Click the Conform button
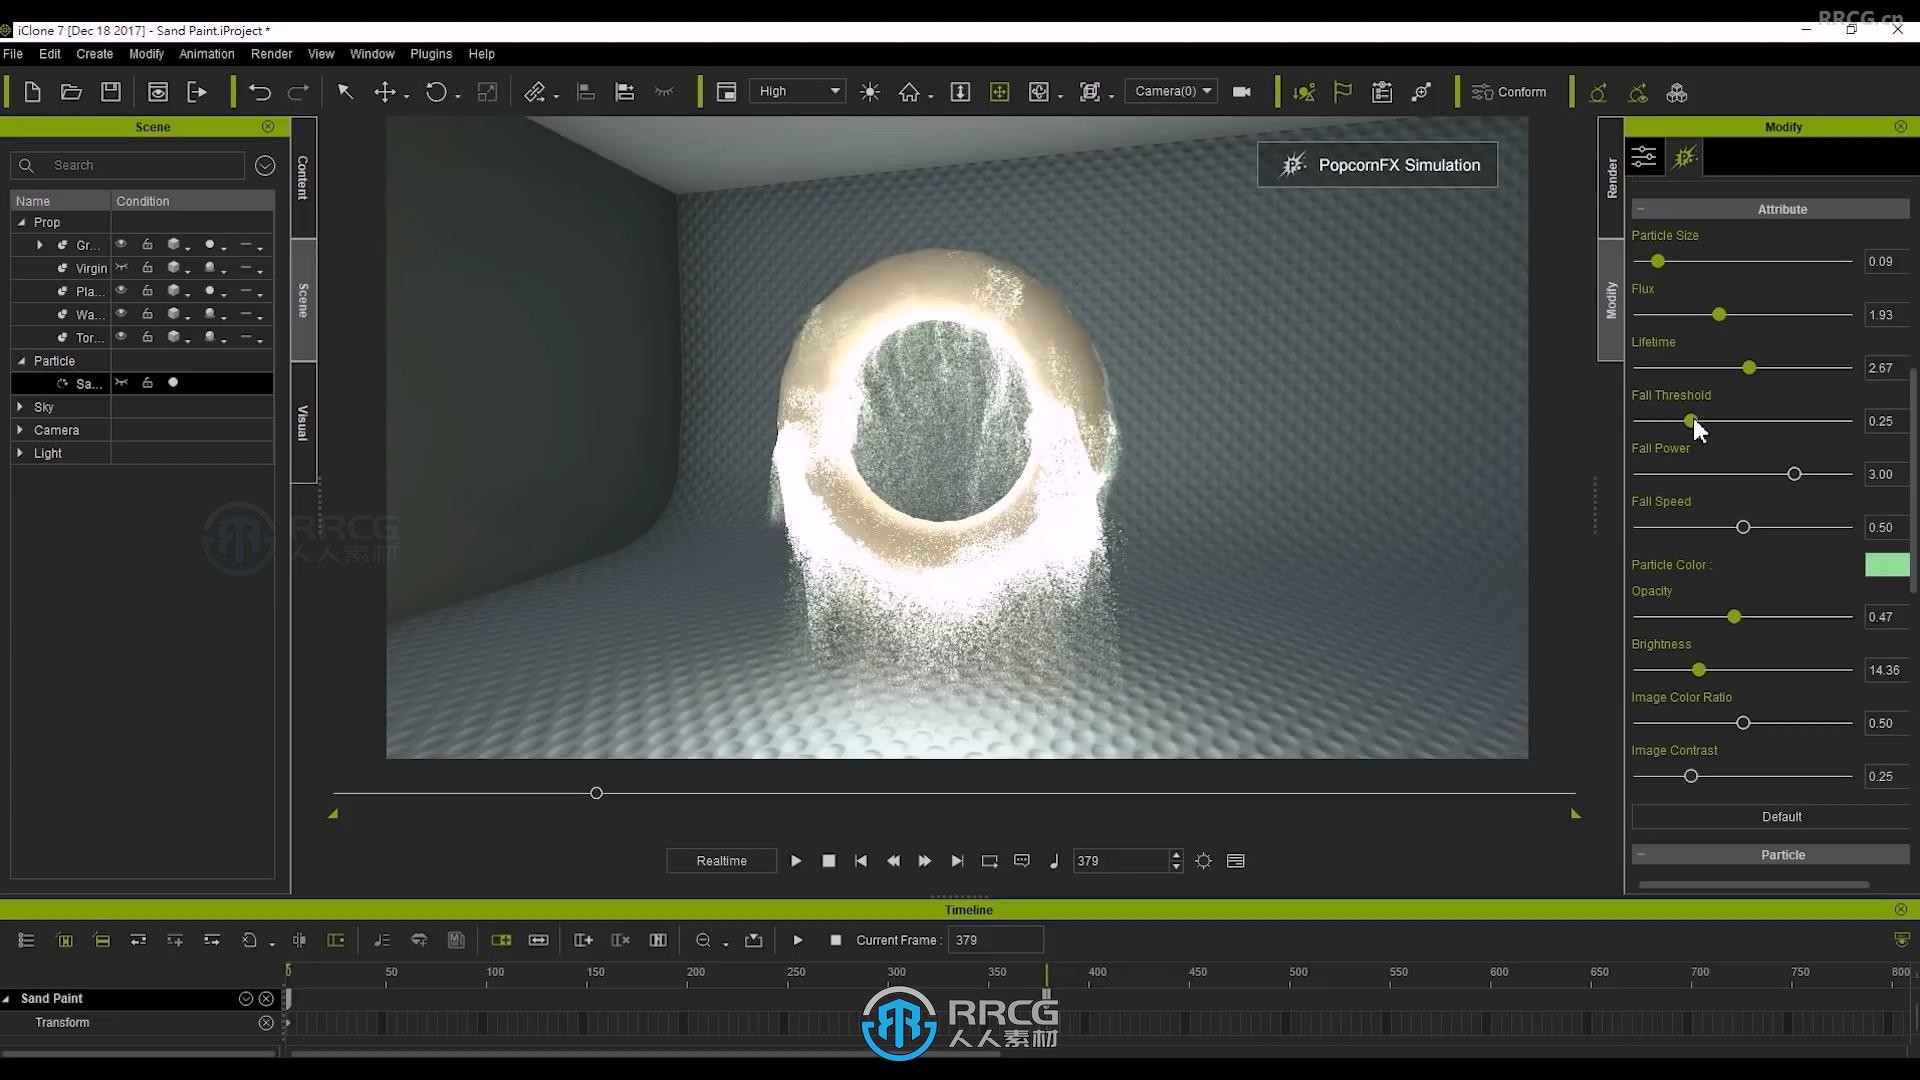This screenshot has height=1080, width=1920. point(1509,92)
